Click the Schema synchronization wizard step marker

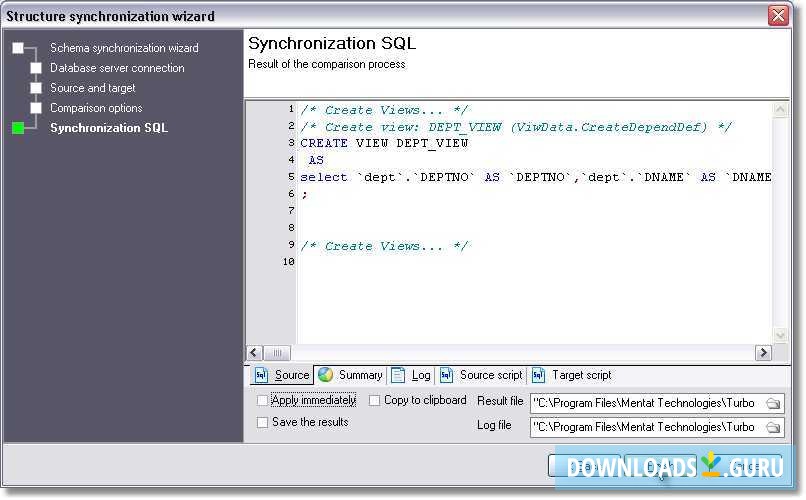(x=18, y=48)
